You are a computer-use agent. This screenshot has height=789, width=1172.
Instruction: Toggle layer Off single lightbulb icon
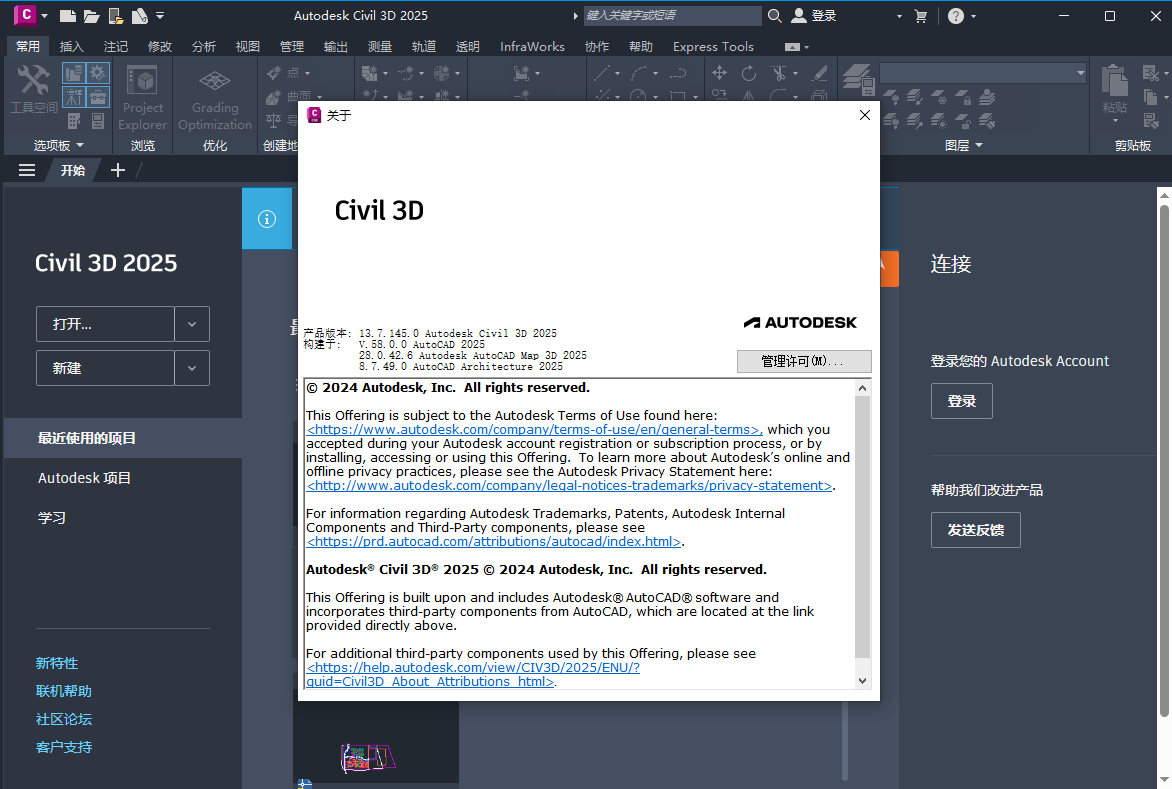click(x=891, y=97)
